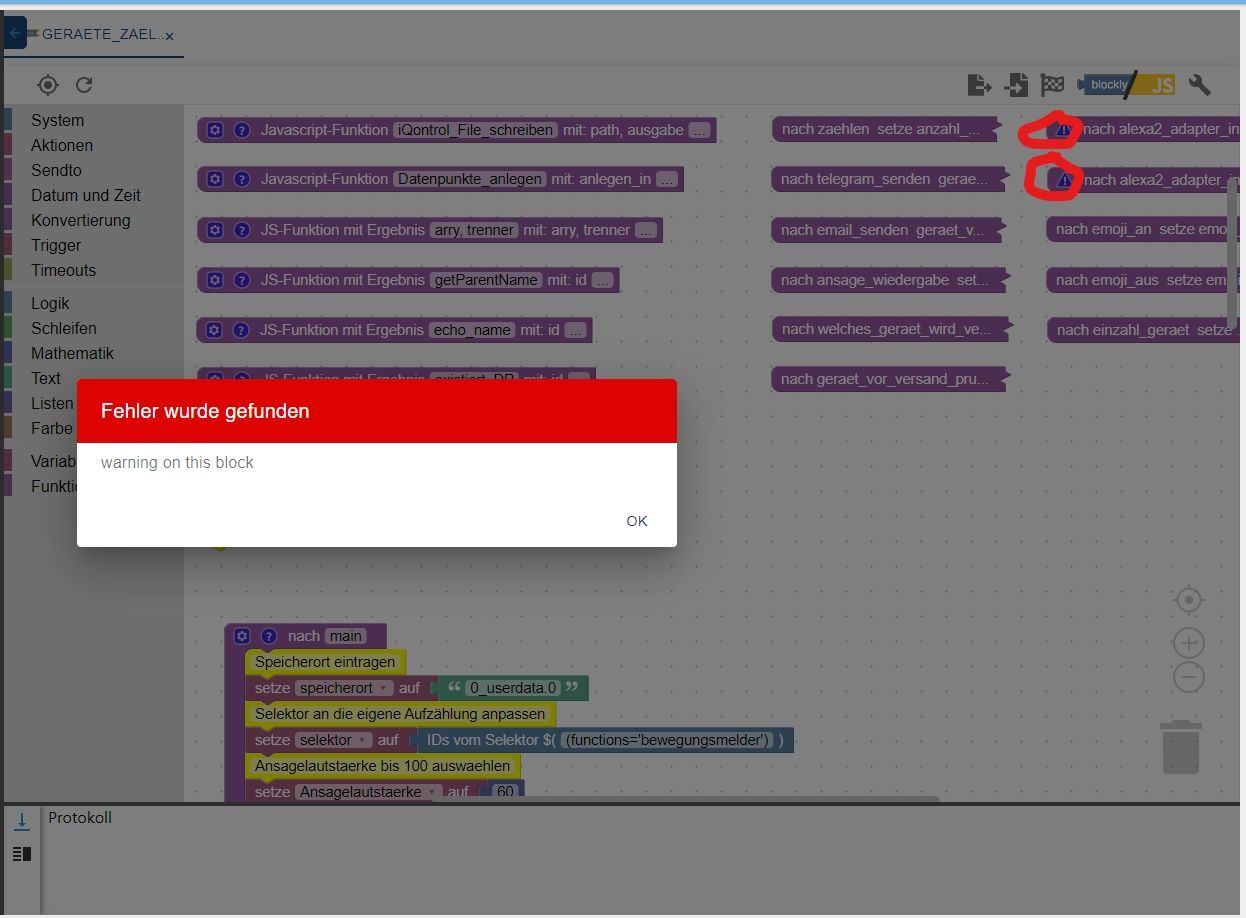
Task: Confirm the error dialog with OK
Action: 637,521
